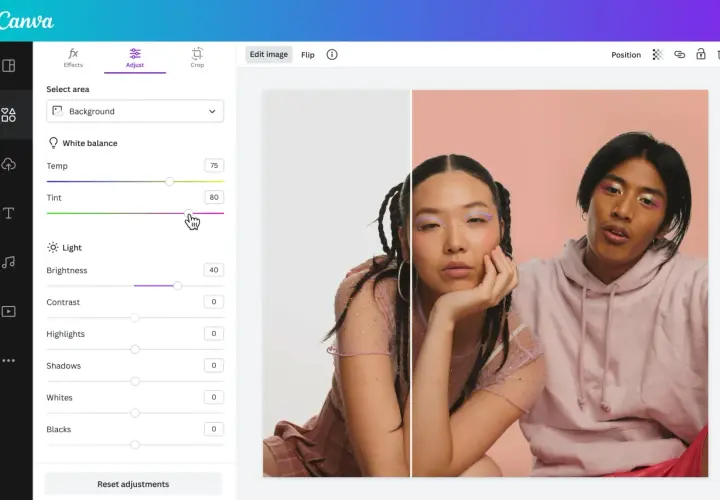
Task: Click the Brightness value field showing 40
Action: [x=214, y=270]
